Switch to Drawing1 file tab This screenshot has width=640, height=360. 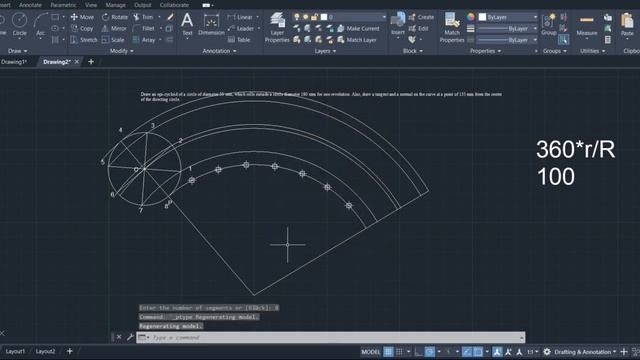(14, 62)
